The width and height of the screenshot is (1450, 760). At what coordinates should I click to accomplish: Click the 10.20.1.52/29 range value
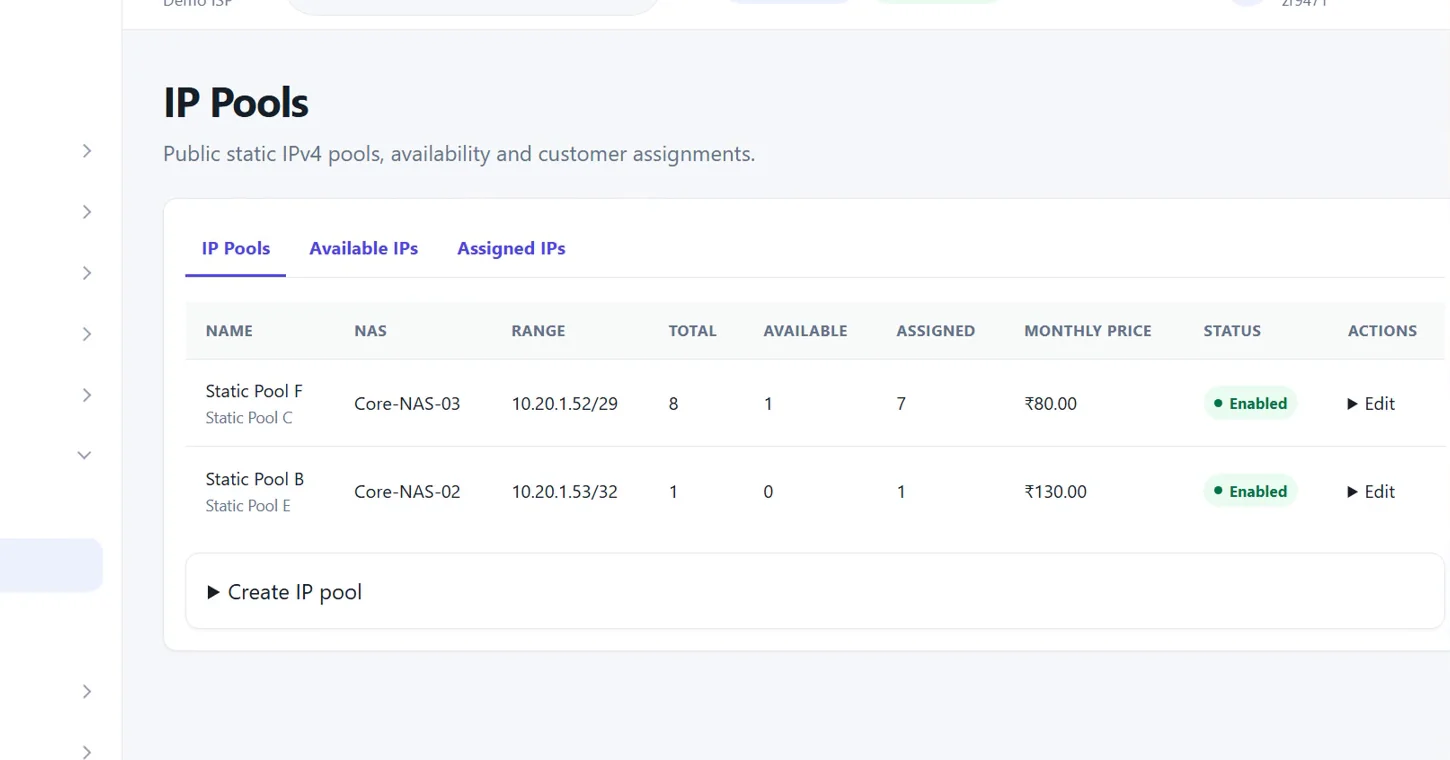tap(565, 404)
